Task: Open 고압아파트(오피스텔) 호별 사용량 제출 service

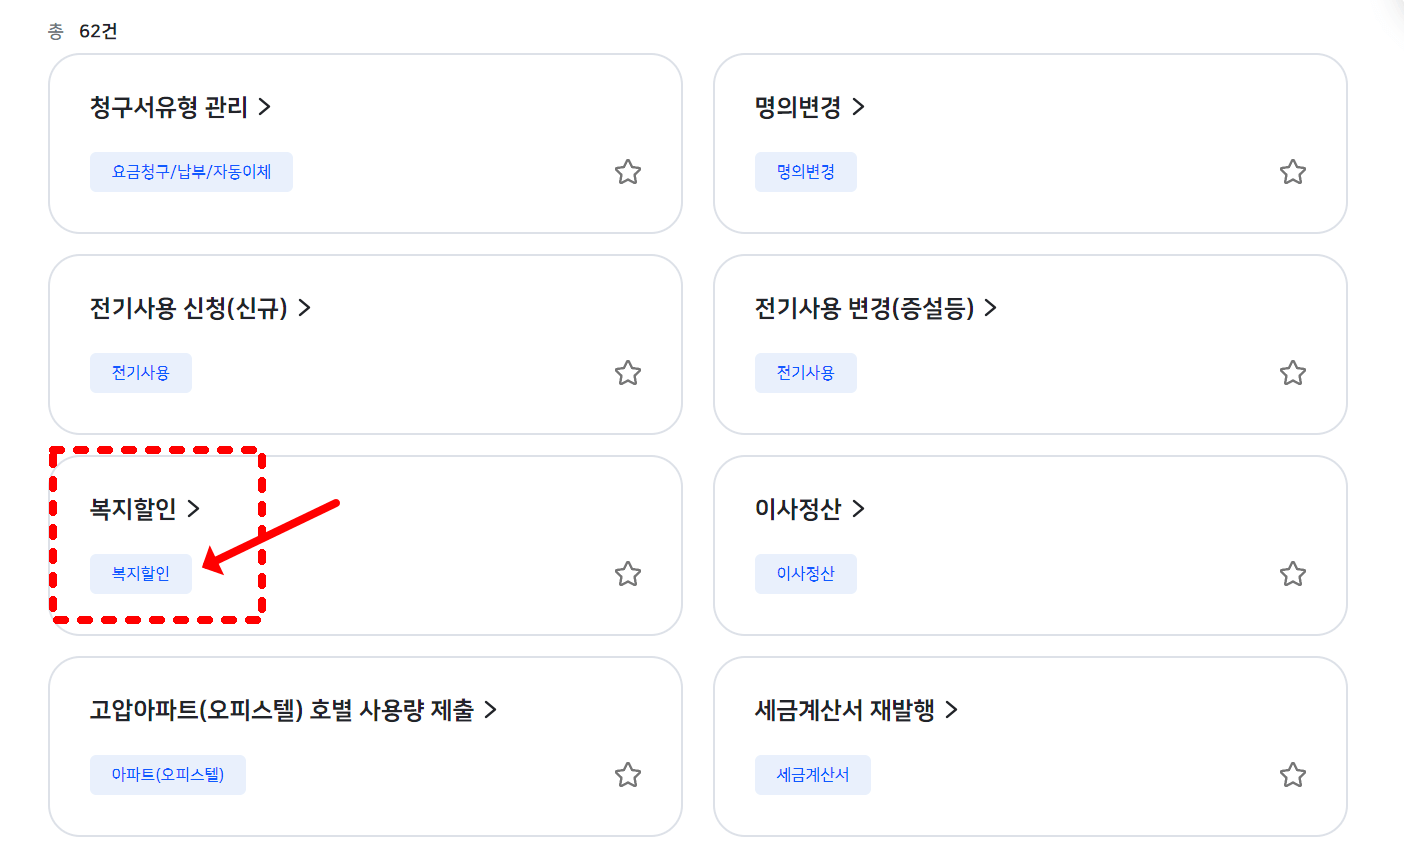Action: coord(279,709)
